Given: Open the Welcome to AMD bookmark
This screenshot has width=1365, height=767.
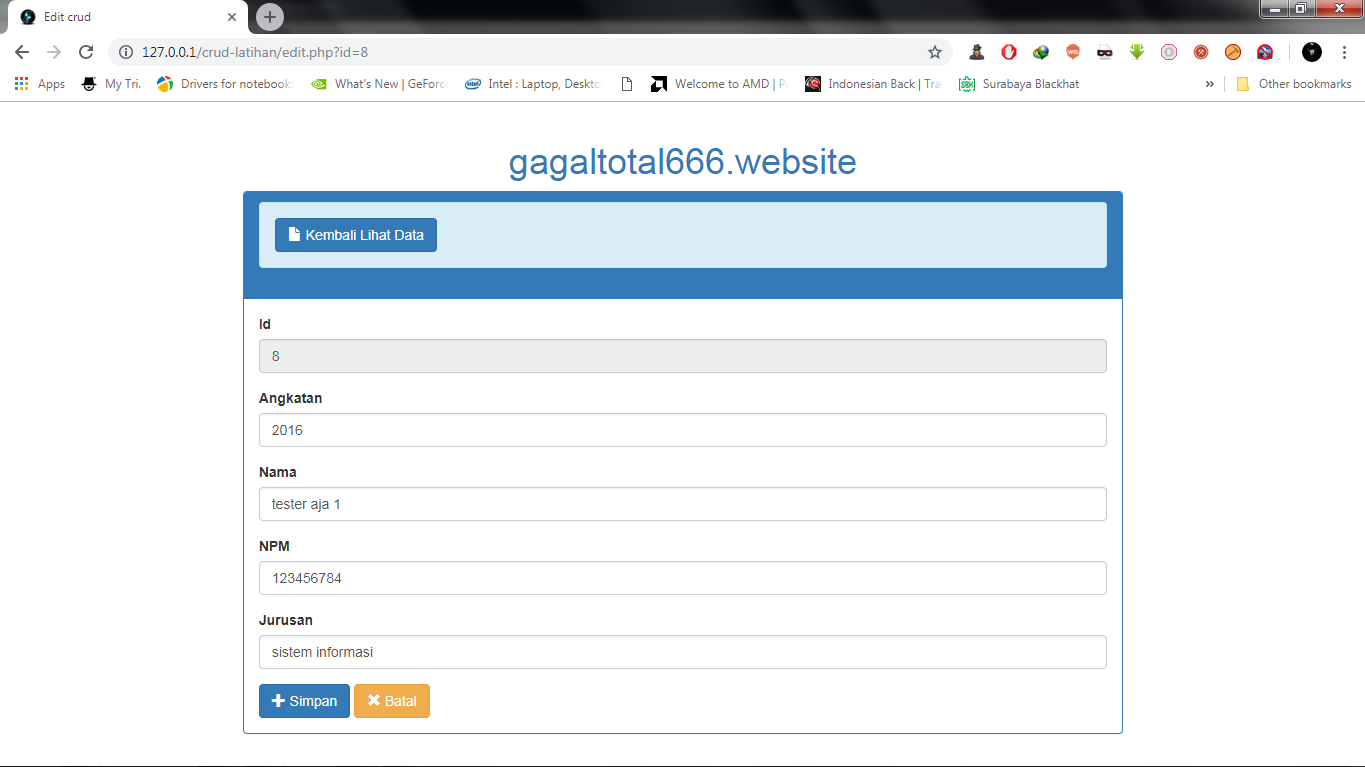Looking at the screenshot, I should [718, 84].
